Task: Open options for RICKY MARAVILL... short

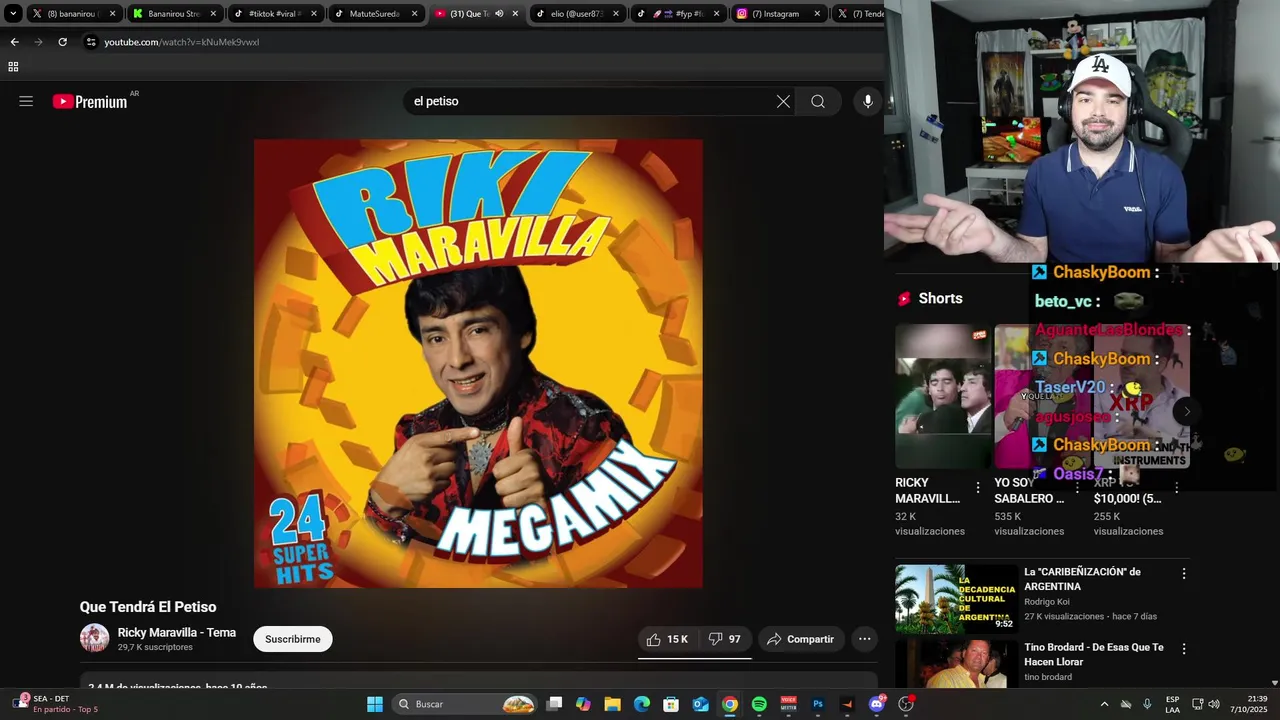Action: [x=978, y=488]
